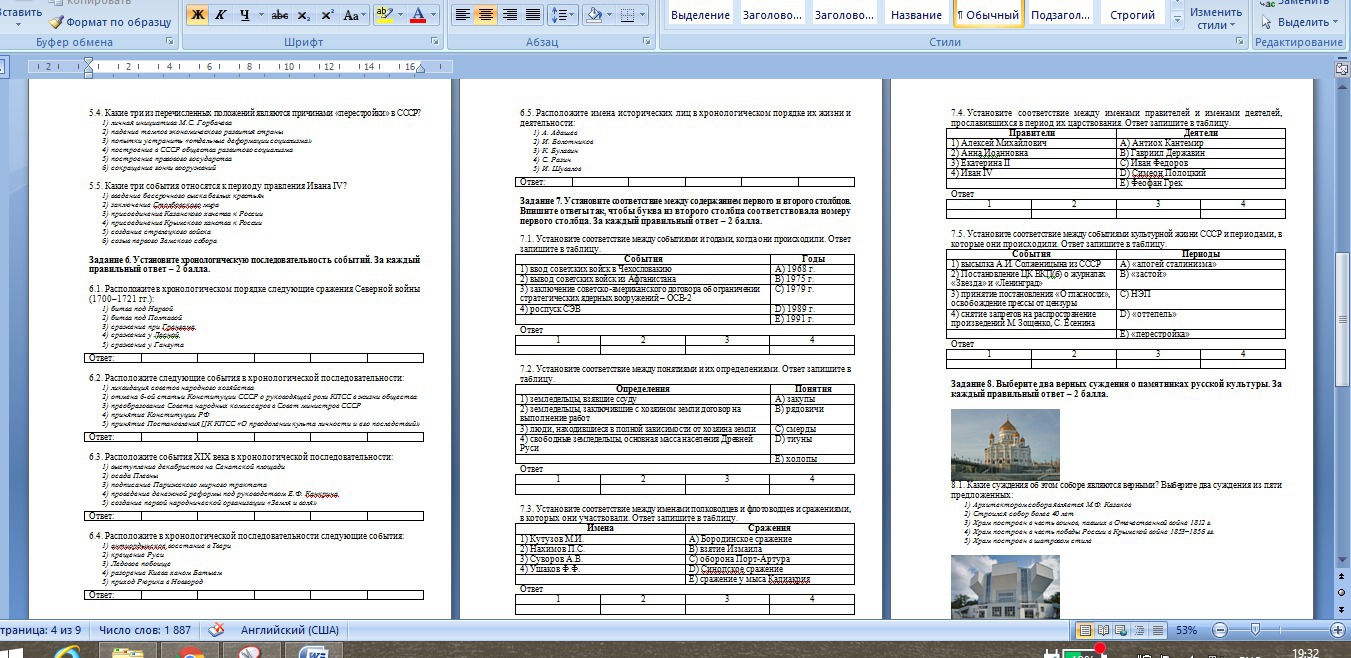The height and width of the screenshot is (658, 1351).
Task: Choose the Название style from gallery
Action: pos(914,15)
